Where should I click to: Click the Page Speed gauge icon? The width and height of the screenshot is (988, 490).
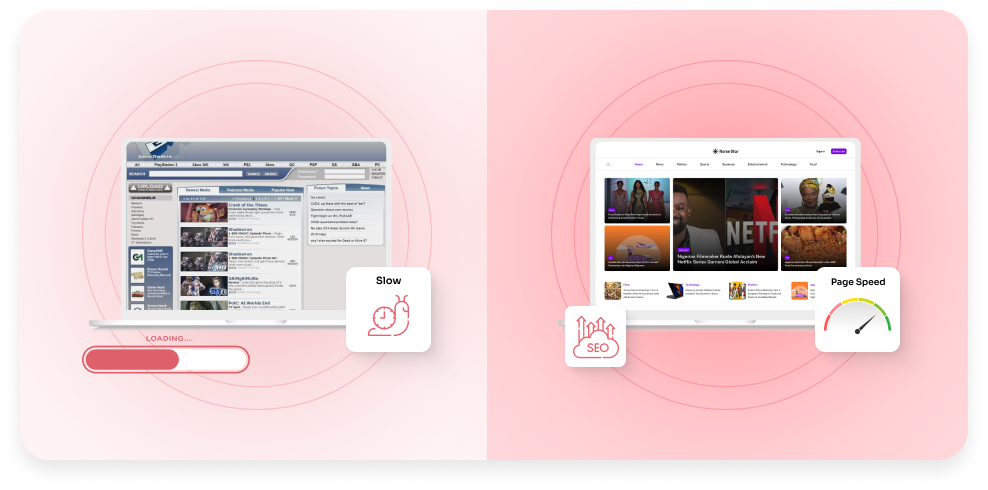coord(856,319)
